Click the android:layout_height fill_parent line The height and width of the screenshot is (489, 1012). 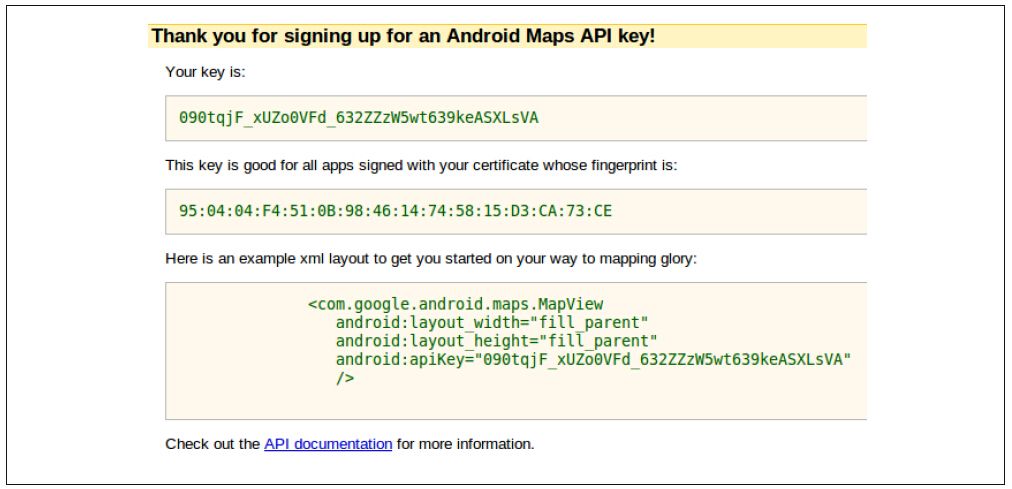tap(496, 341)
